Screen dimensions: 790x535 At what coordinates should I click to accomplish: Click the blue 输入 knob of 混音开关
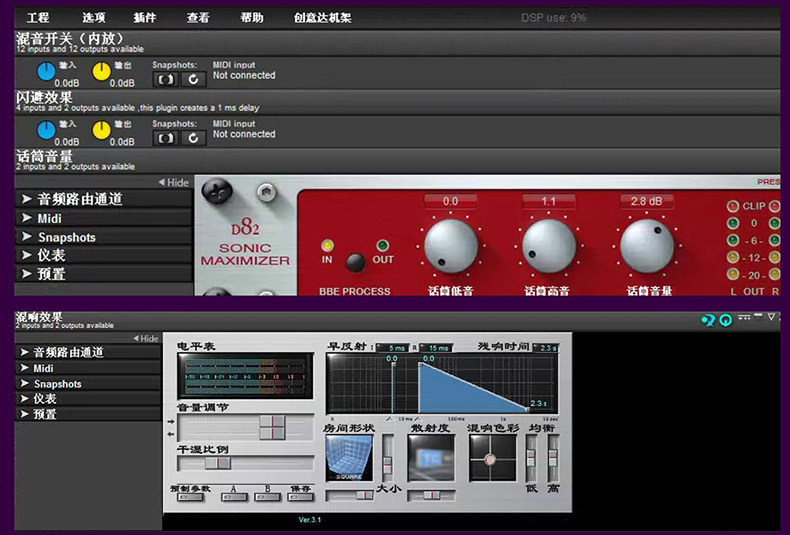coord(46,72)
